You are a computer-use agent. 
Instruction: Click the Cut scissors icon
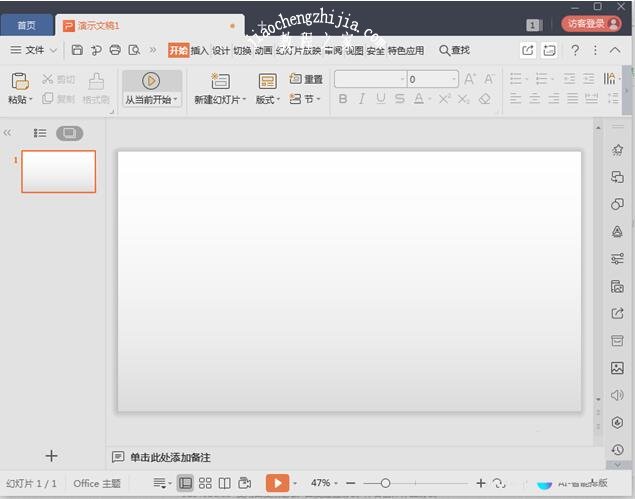[47, 79]
